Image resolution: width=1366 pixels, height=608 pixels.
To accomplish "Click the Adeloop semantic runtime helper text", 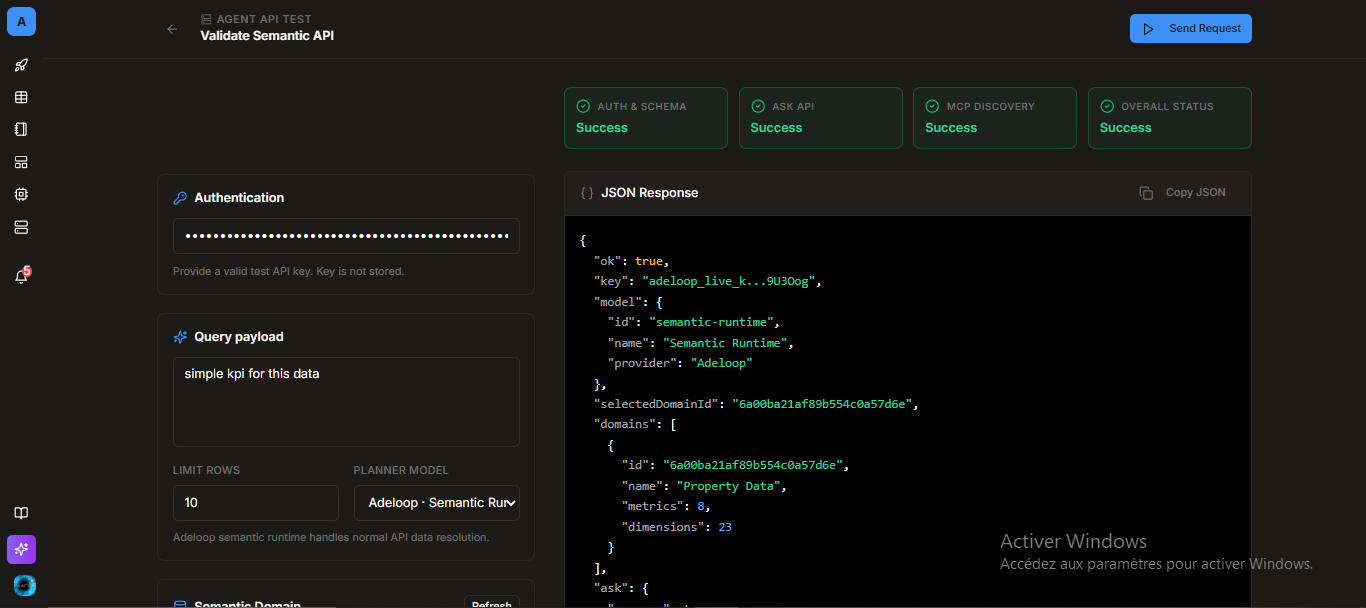I will [x=331, y=537].
